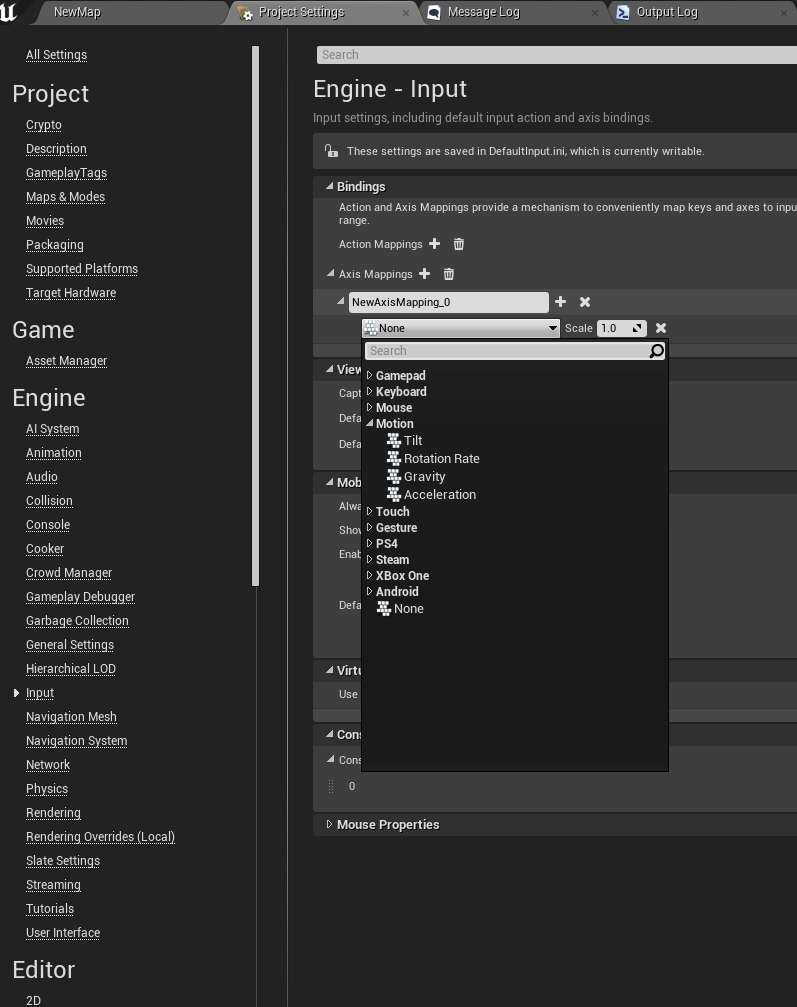Delete all Axis Mappings via the trash icon
The height and width of the screenshot is (1007, 797).
448,274
